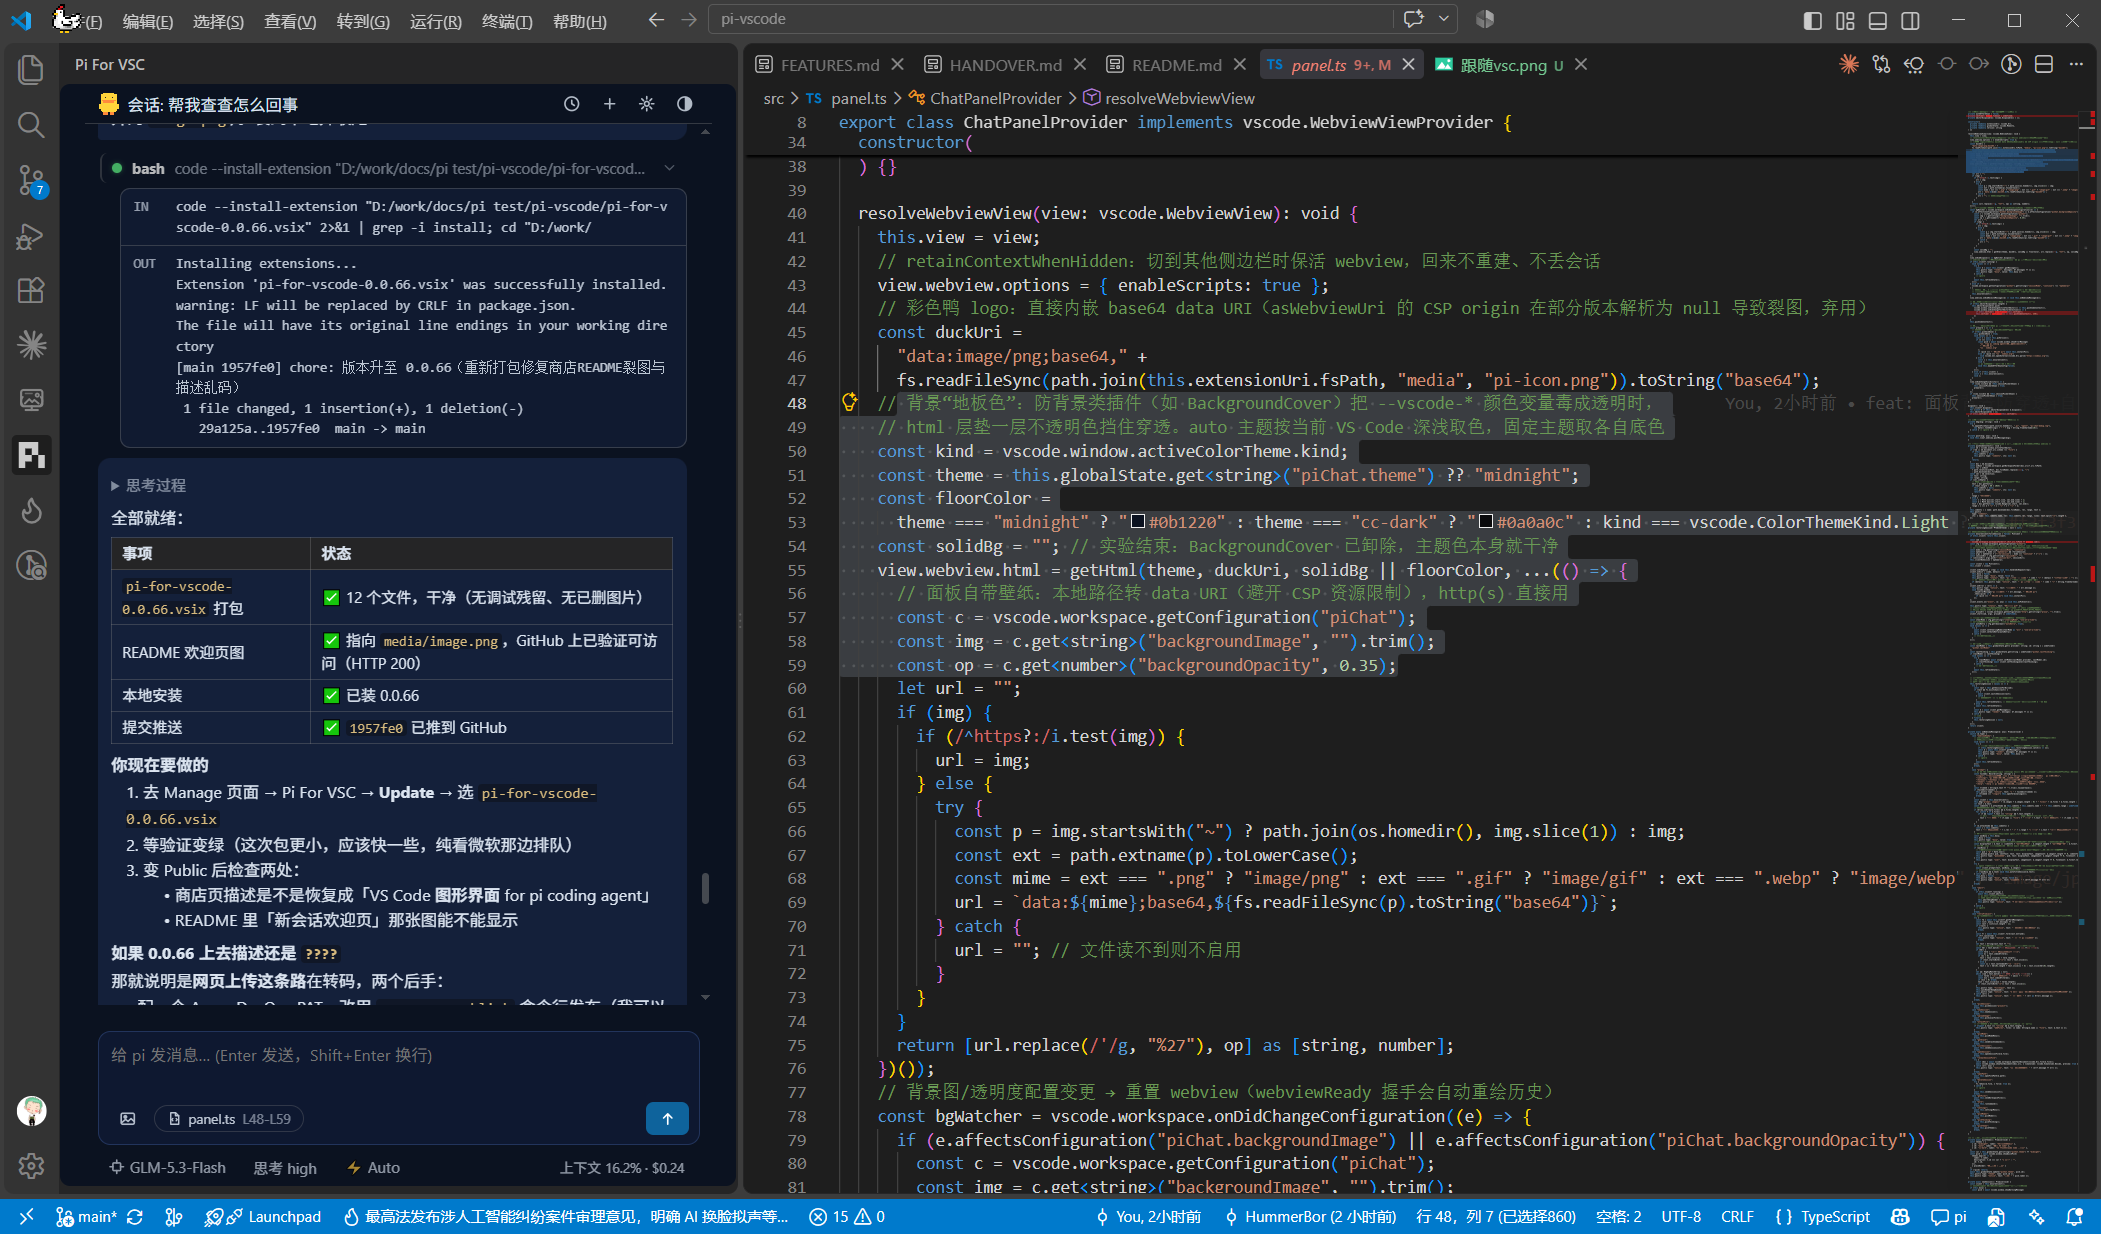This screenshot has height=1234, width=2101.
Task: Open the GLM-5.3-Flash model selector
Action: (167, 1167)
